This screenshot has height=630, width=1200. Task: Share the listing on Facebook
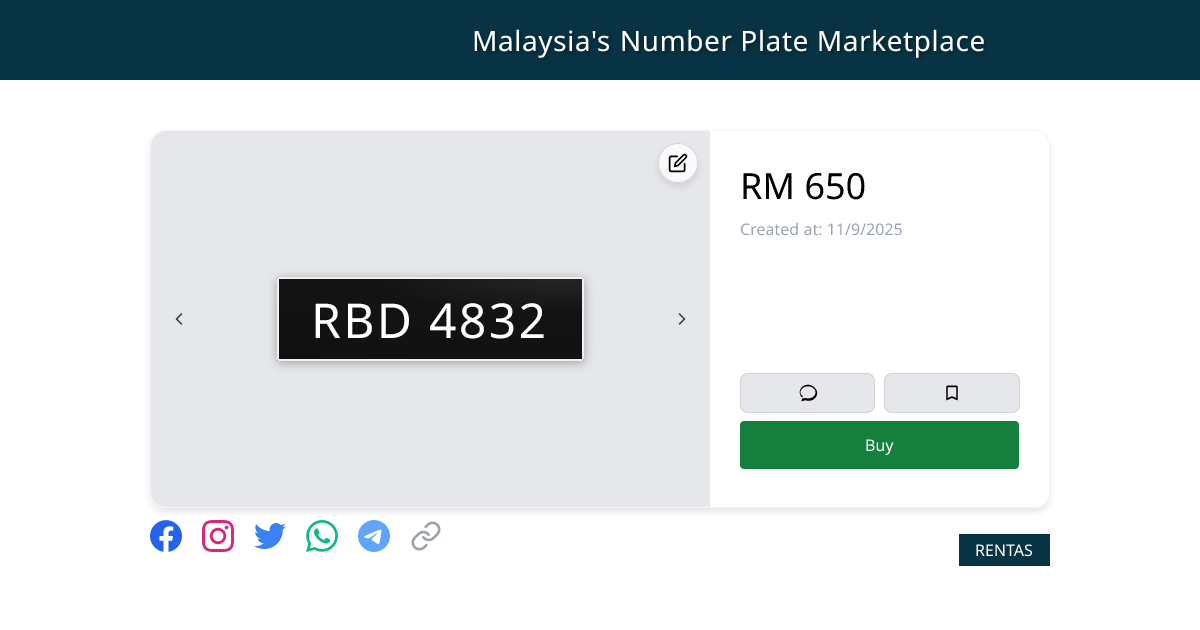tap(166, 536)
